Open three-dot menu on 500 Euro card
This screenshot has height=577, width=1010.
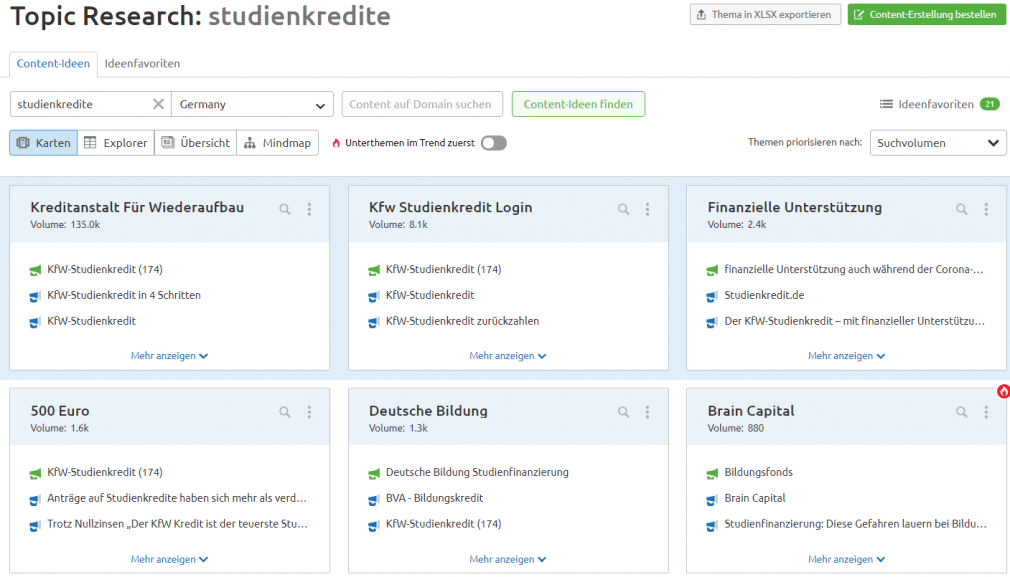(x=309, y=412)
